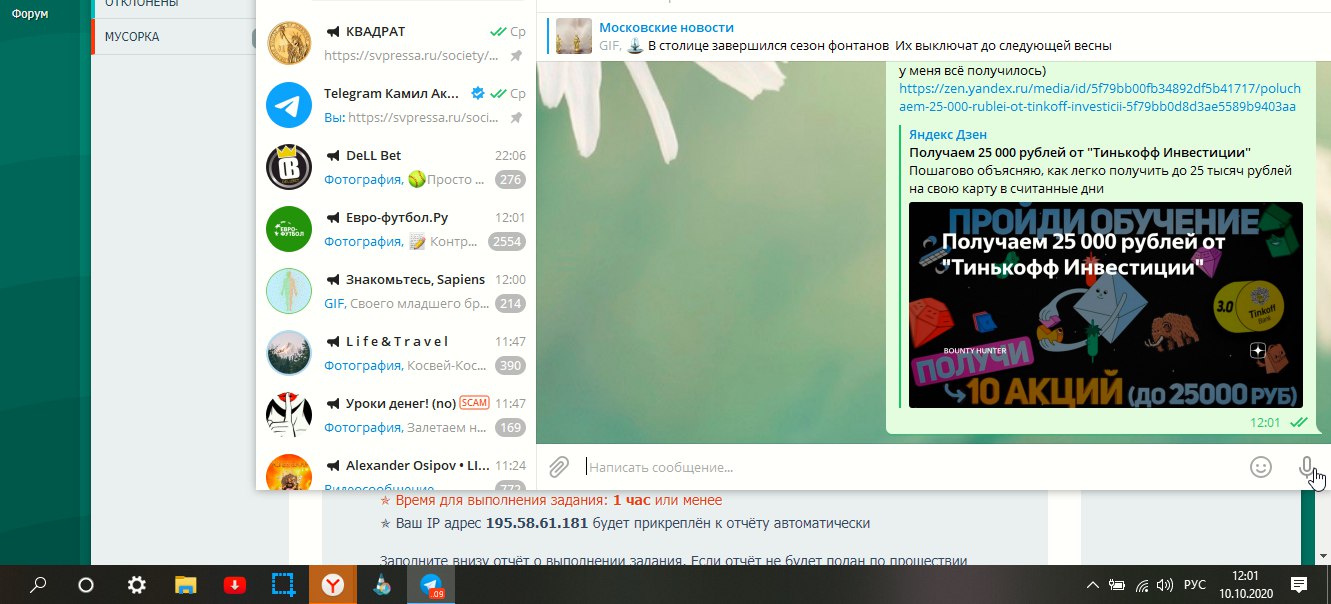Image resolution: width=1331 pixels, height=604 pixels.
Task: Open Евро-футбол.Ру channel avatar
Action: [289, 229]
